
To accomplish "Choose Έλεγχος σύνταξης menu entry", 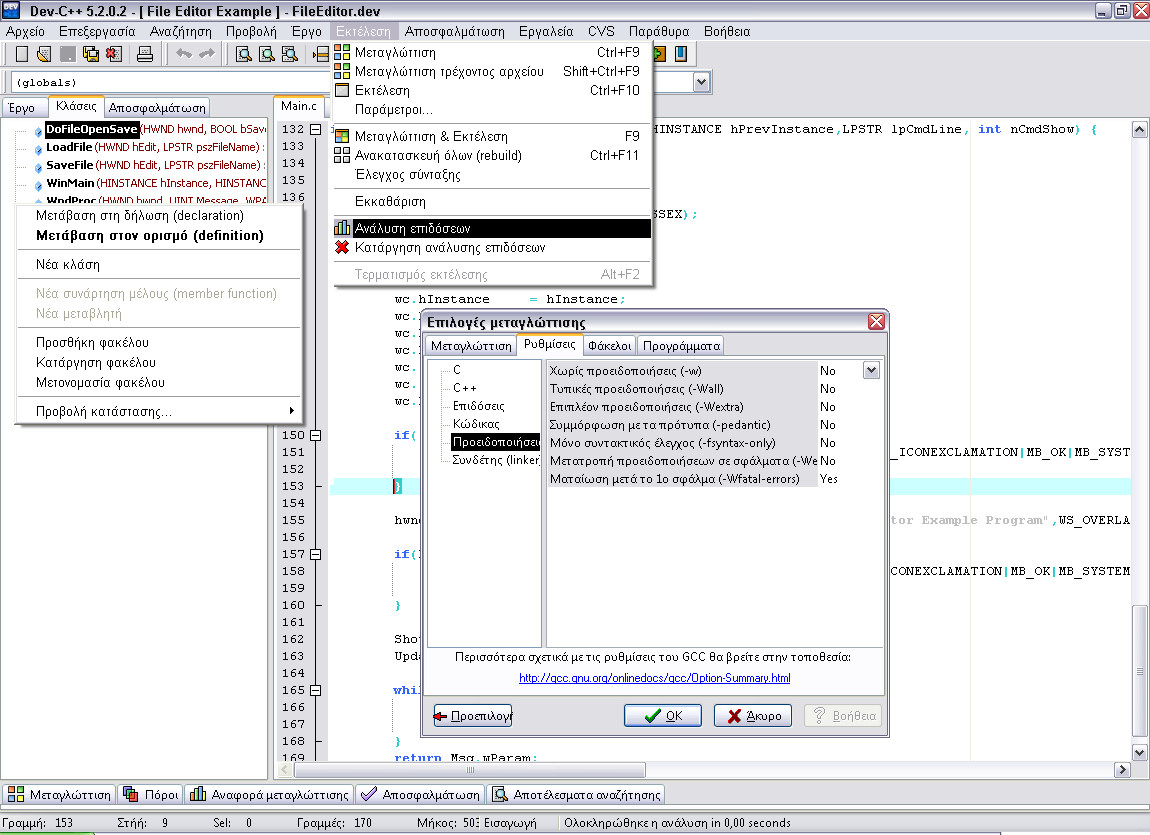I will [492, 174].
